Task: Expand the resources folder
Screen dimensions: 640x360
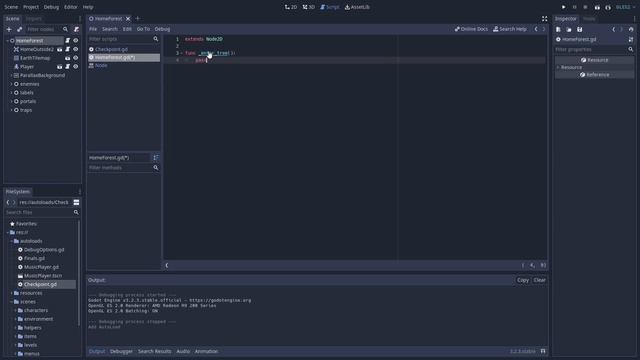Action: point(11,293)
